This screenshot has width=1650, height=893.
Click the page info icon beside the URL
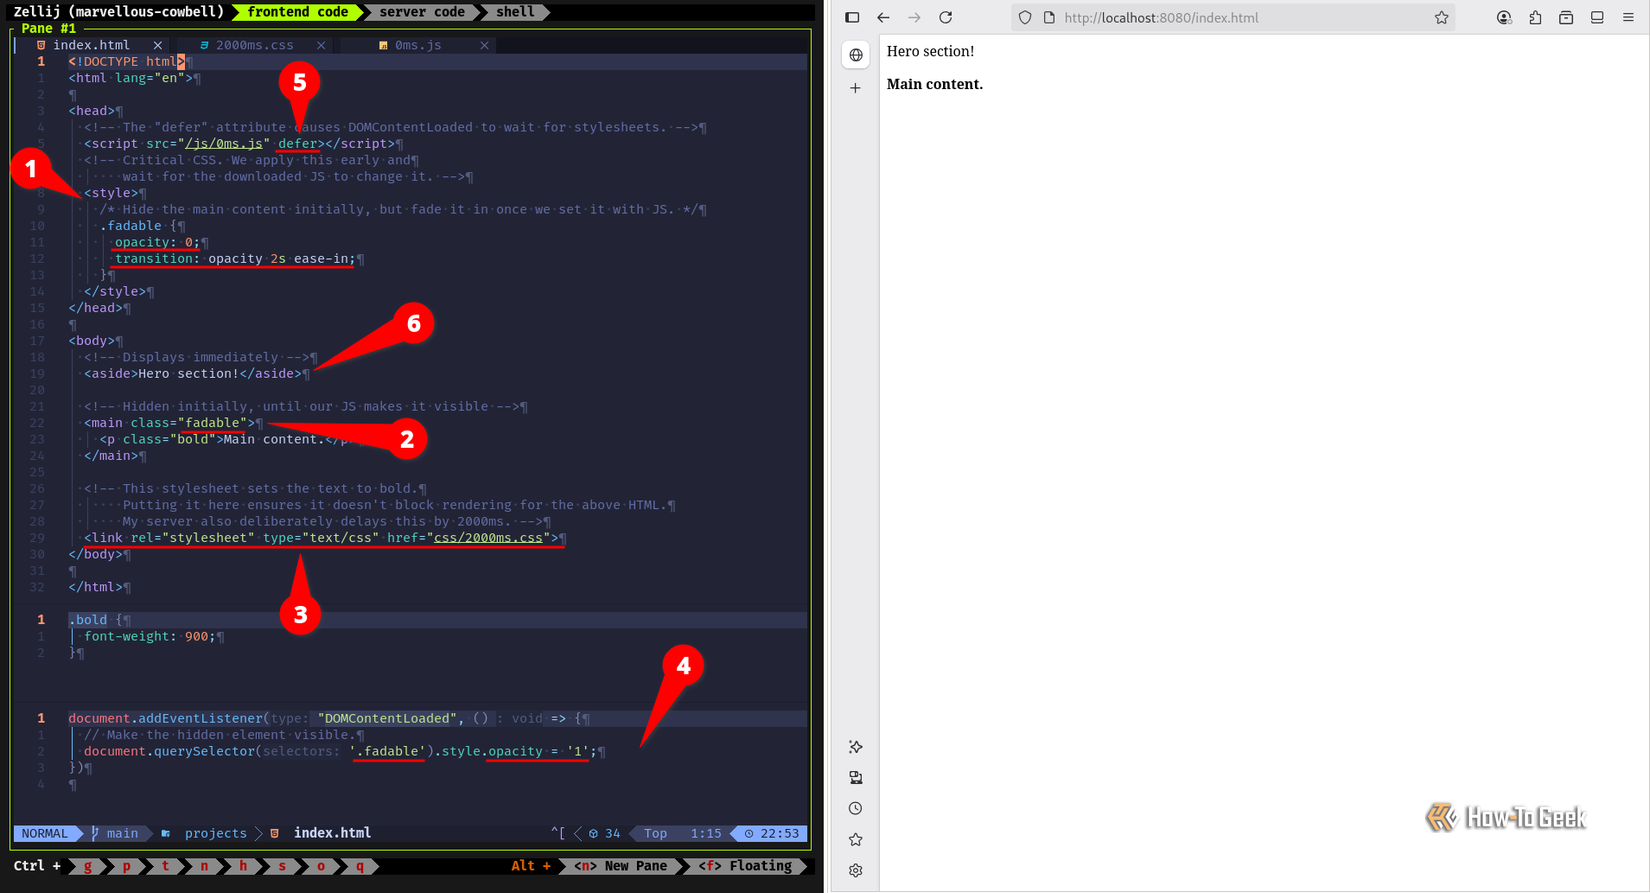pyautogui.click(x=1049, y=17)
